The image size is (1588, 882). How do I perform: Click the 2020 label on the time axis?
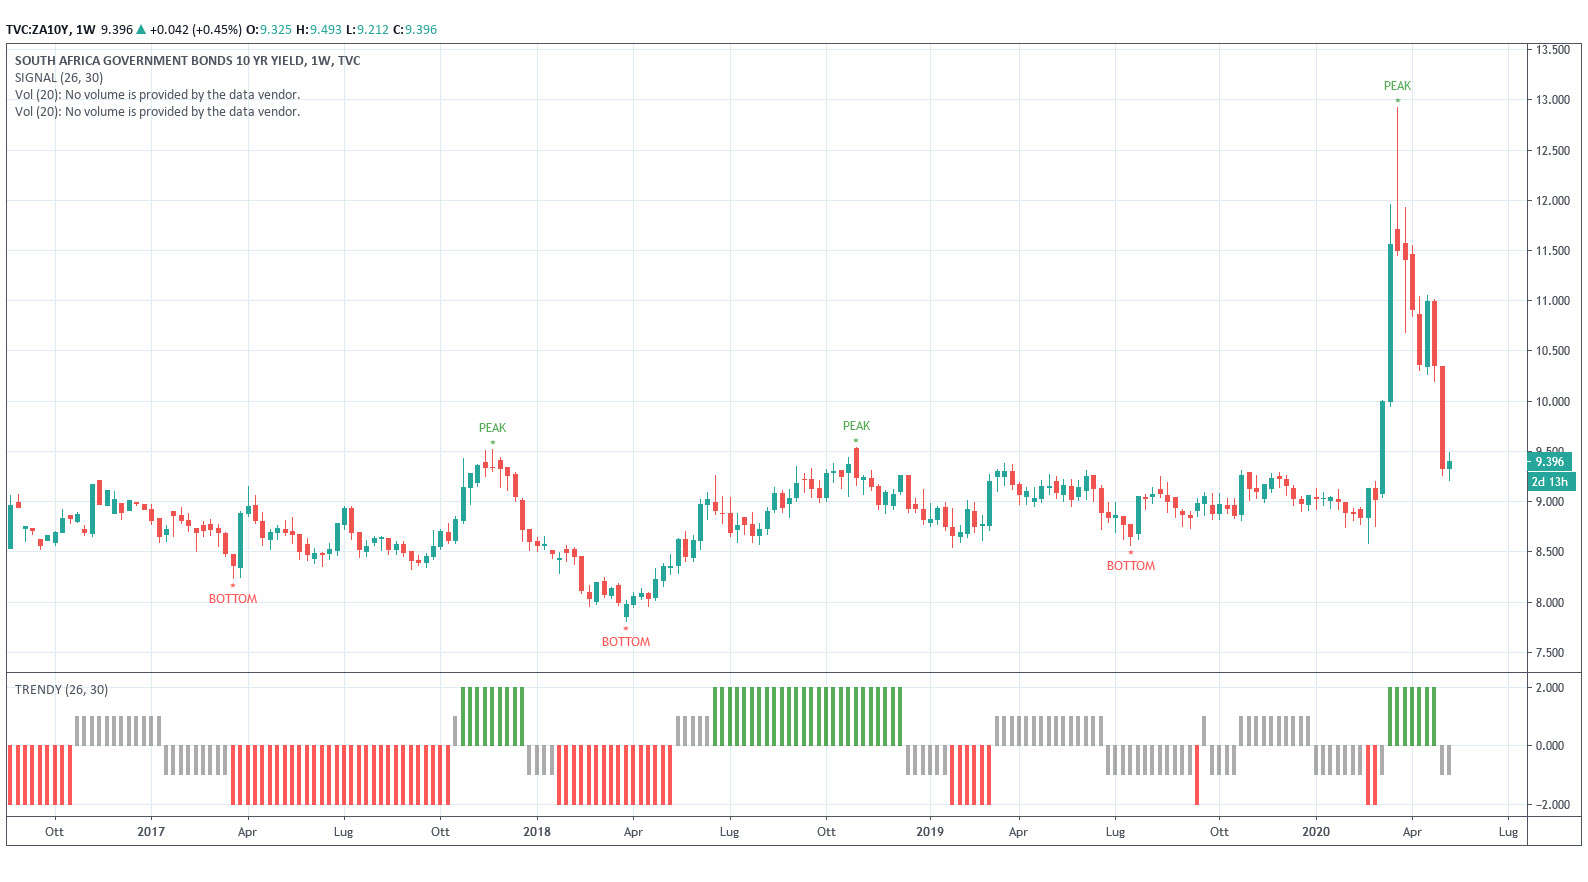1316,832
